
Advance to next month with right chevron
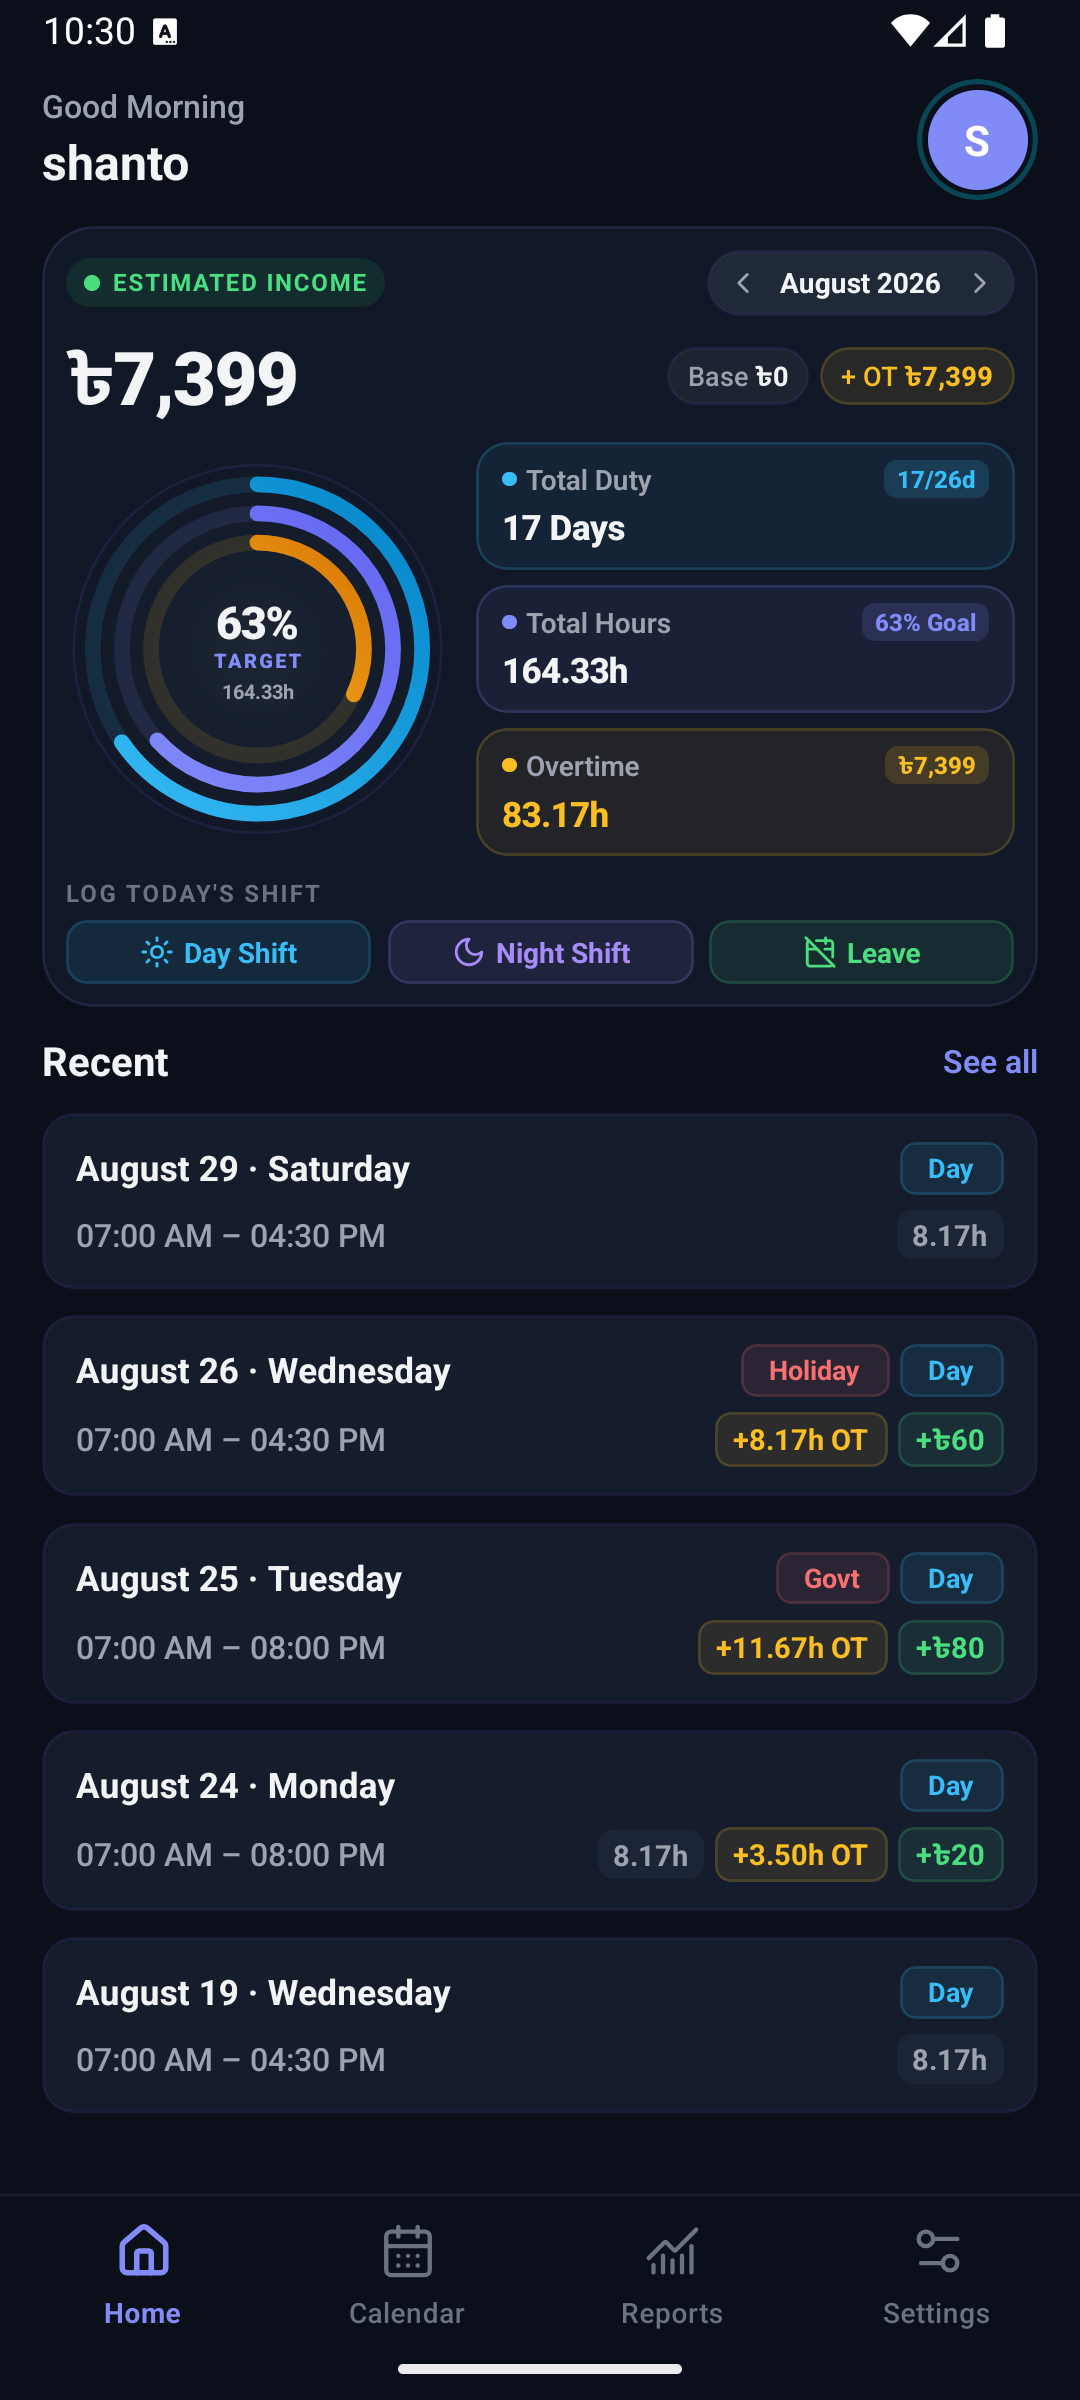979,284
